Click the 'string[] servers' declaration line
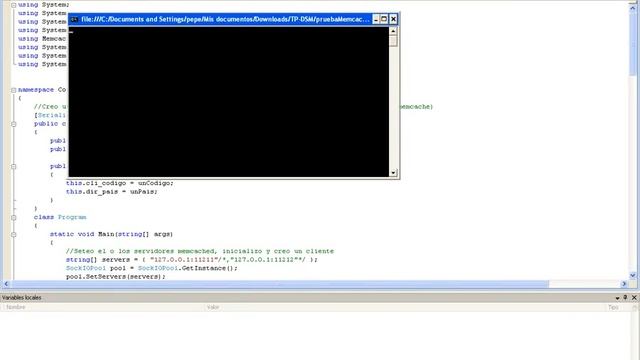Image resolution: width=640 pixels, height=360 pixels. click(x=191, y=260)
